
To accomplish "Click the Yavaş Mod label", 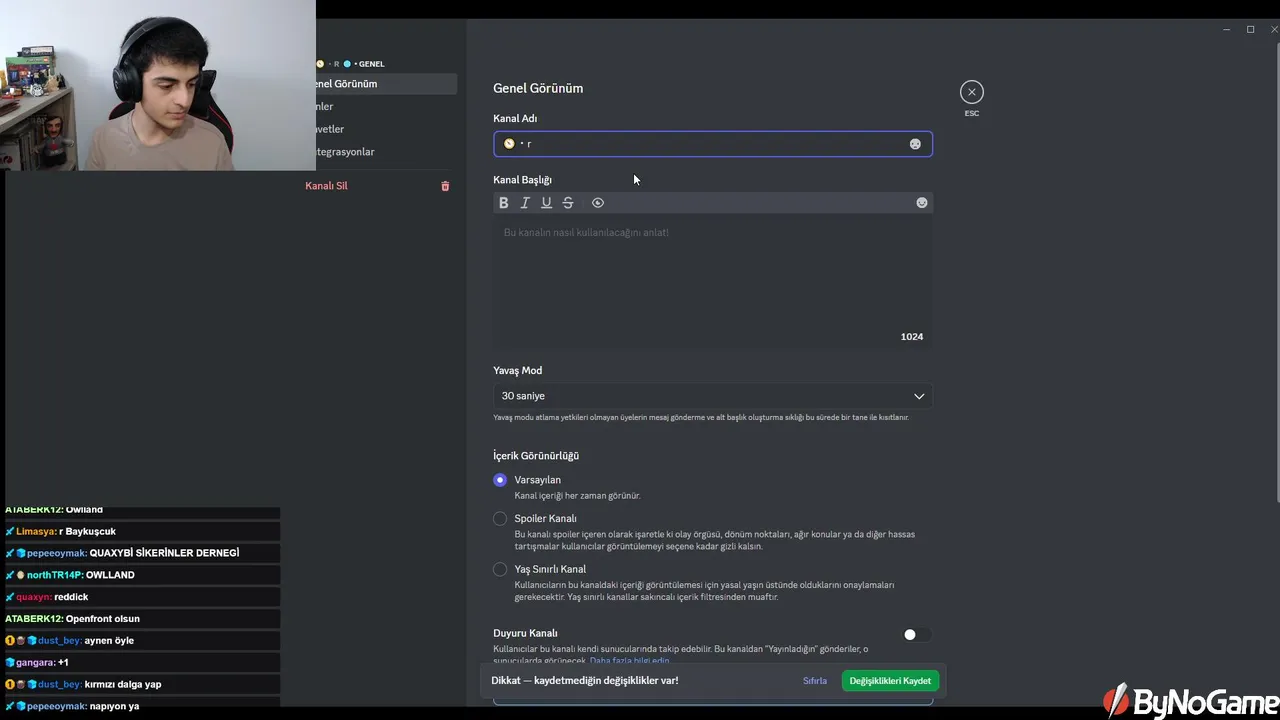I will (x=518, y=371).
